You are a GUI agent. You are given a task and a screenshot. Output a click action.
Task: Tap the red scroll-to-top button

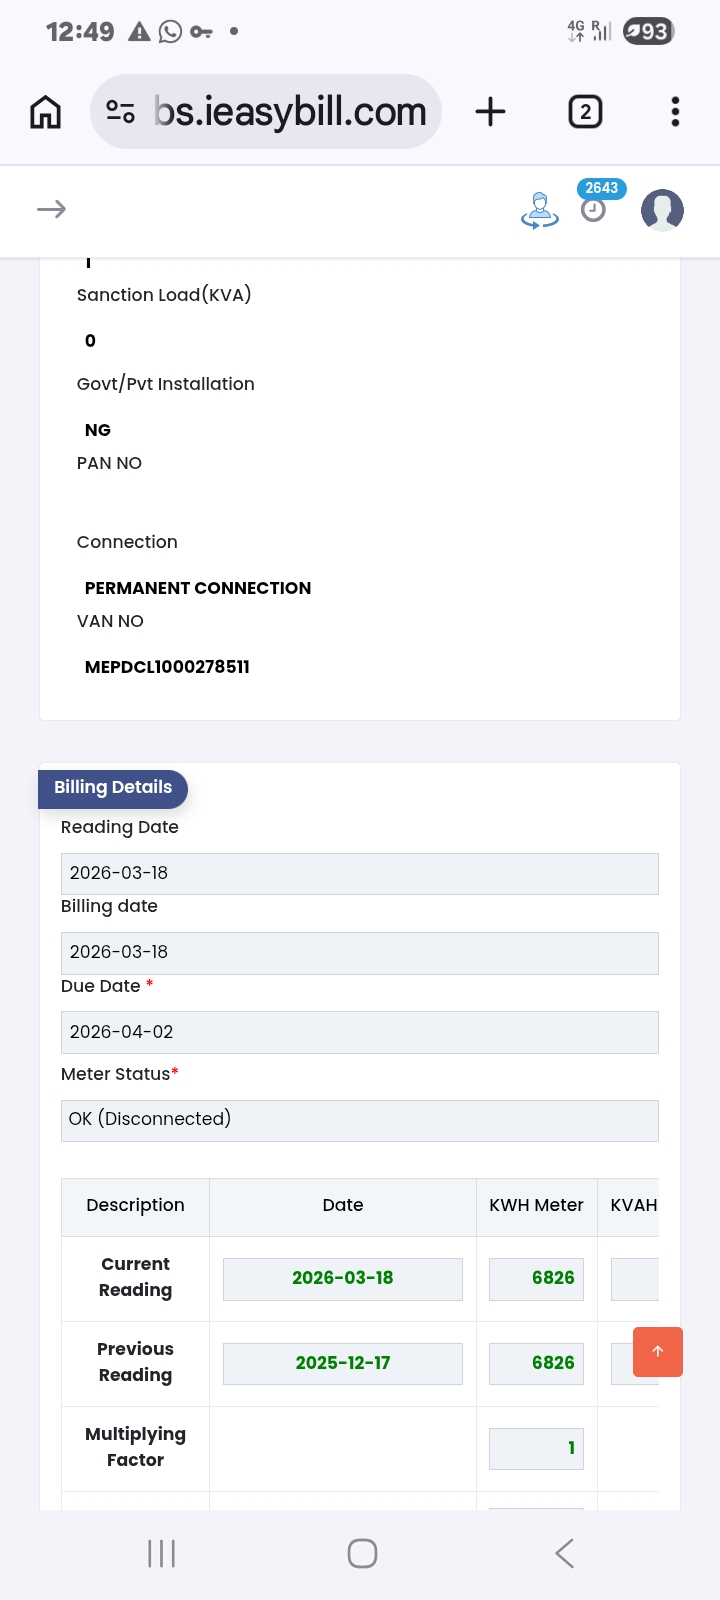point(657,1352)
